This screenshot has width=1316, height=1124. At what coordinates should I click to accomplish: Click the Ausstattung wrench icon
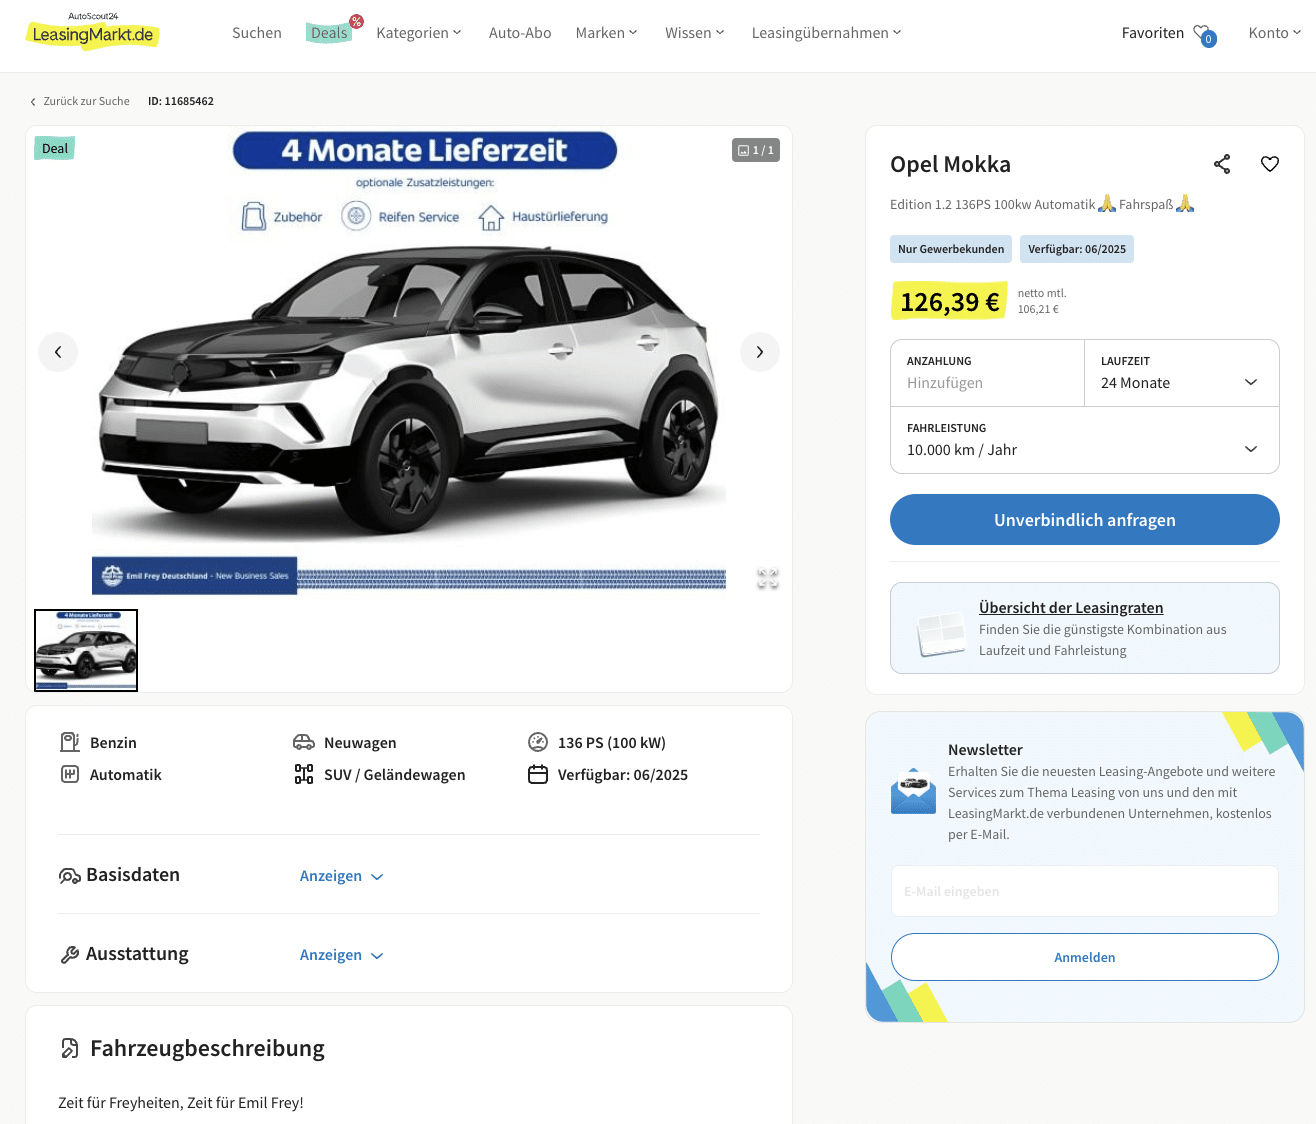(x=70, y=955)
